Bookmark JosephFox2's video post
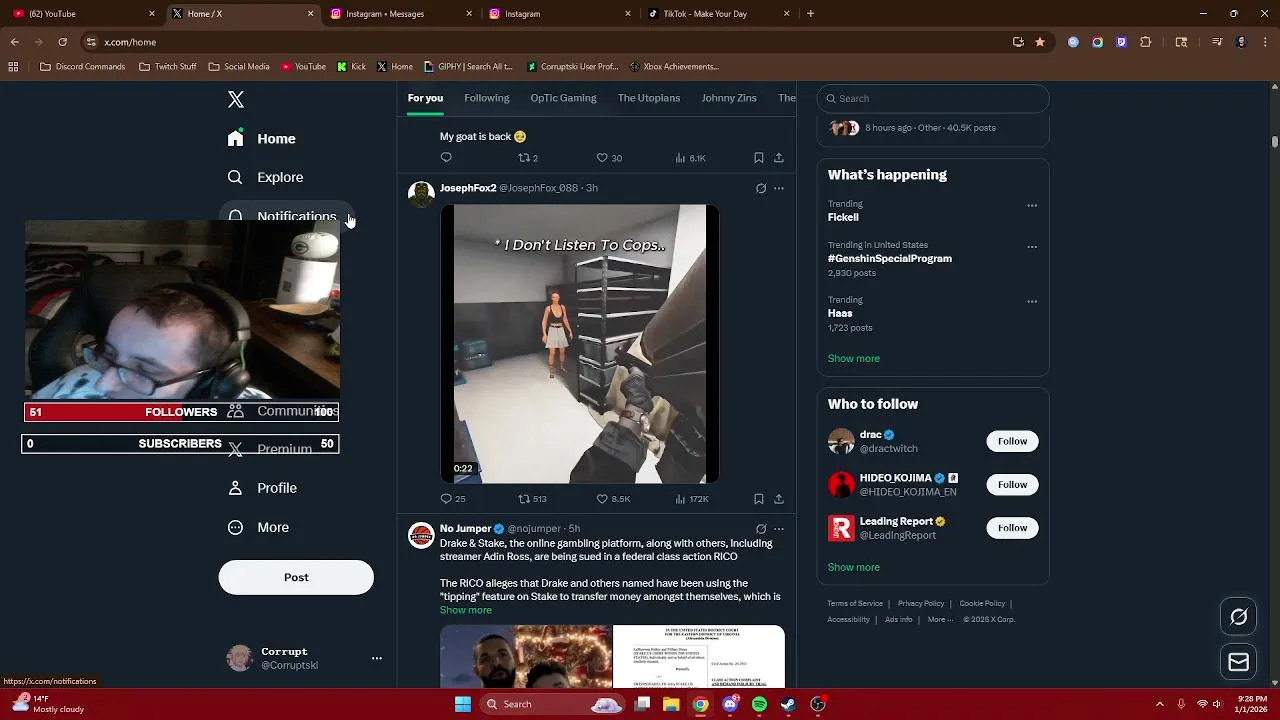Viewport: 1280px width, 720px height. [x=759, y=498]
